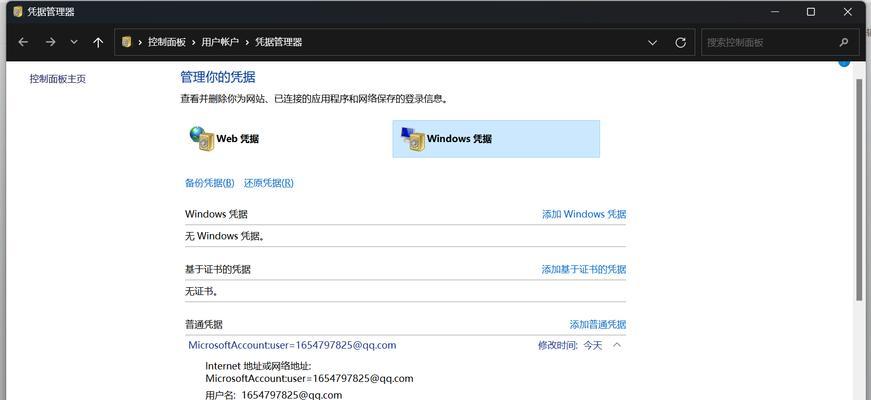Screen dimensions: 871x400
Task: Open the 控制面板 breadcrumb
Action: [x=167, y=42]
